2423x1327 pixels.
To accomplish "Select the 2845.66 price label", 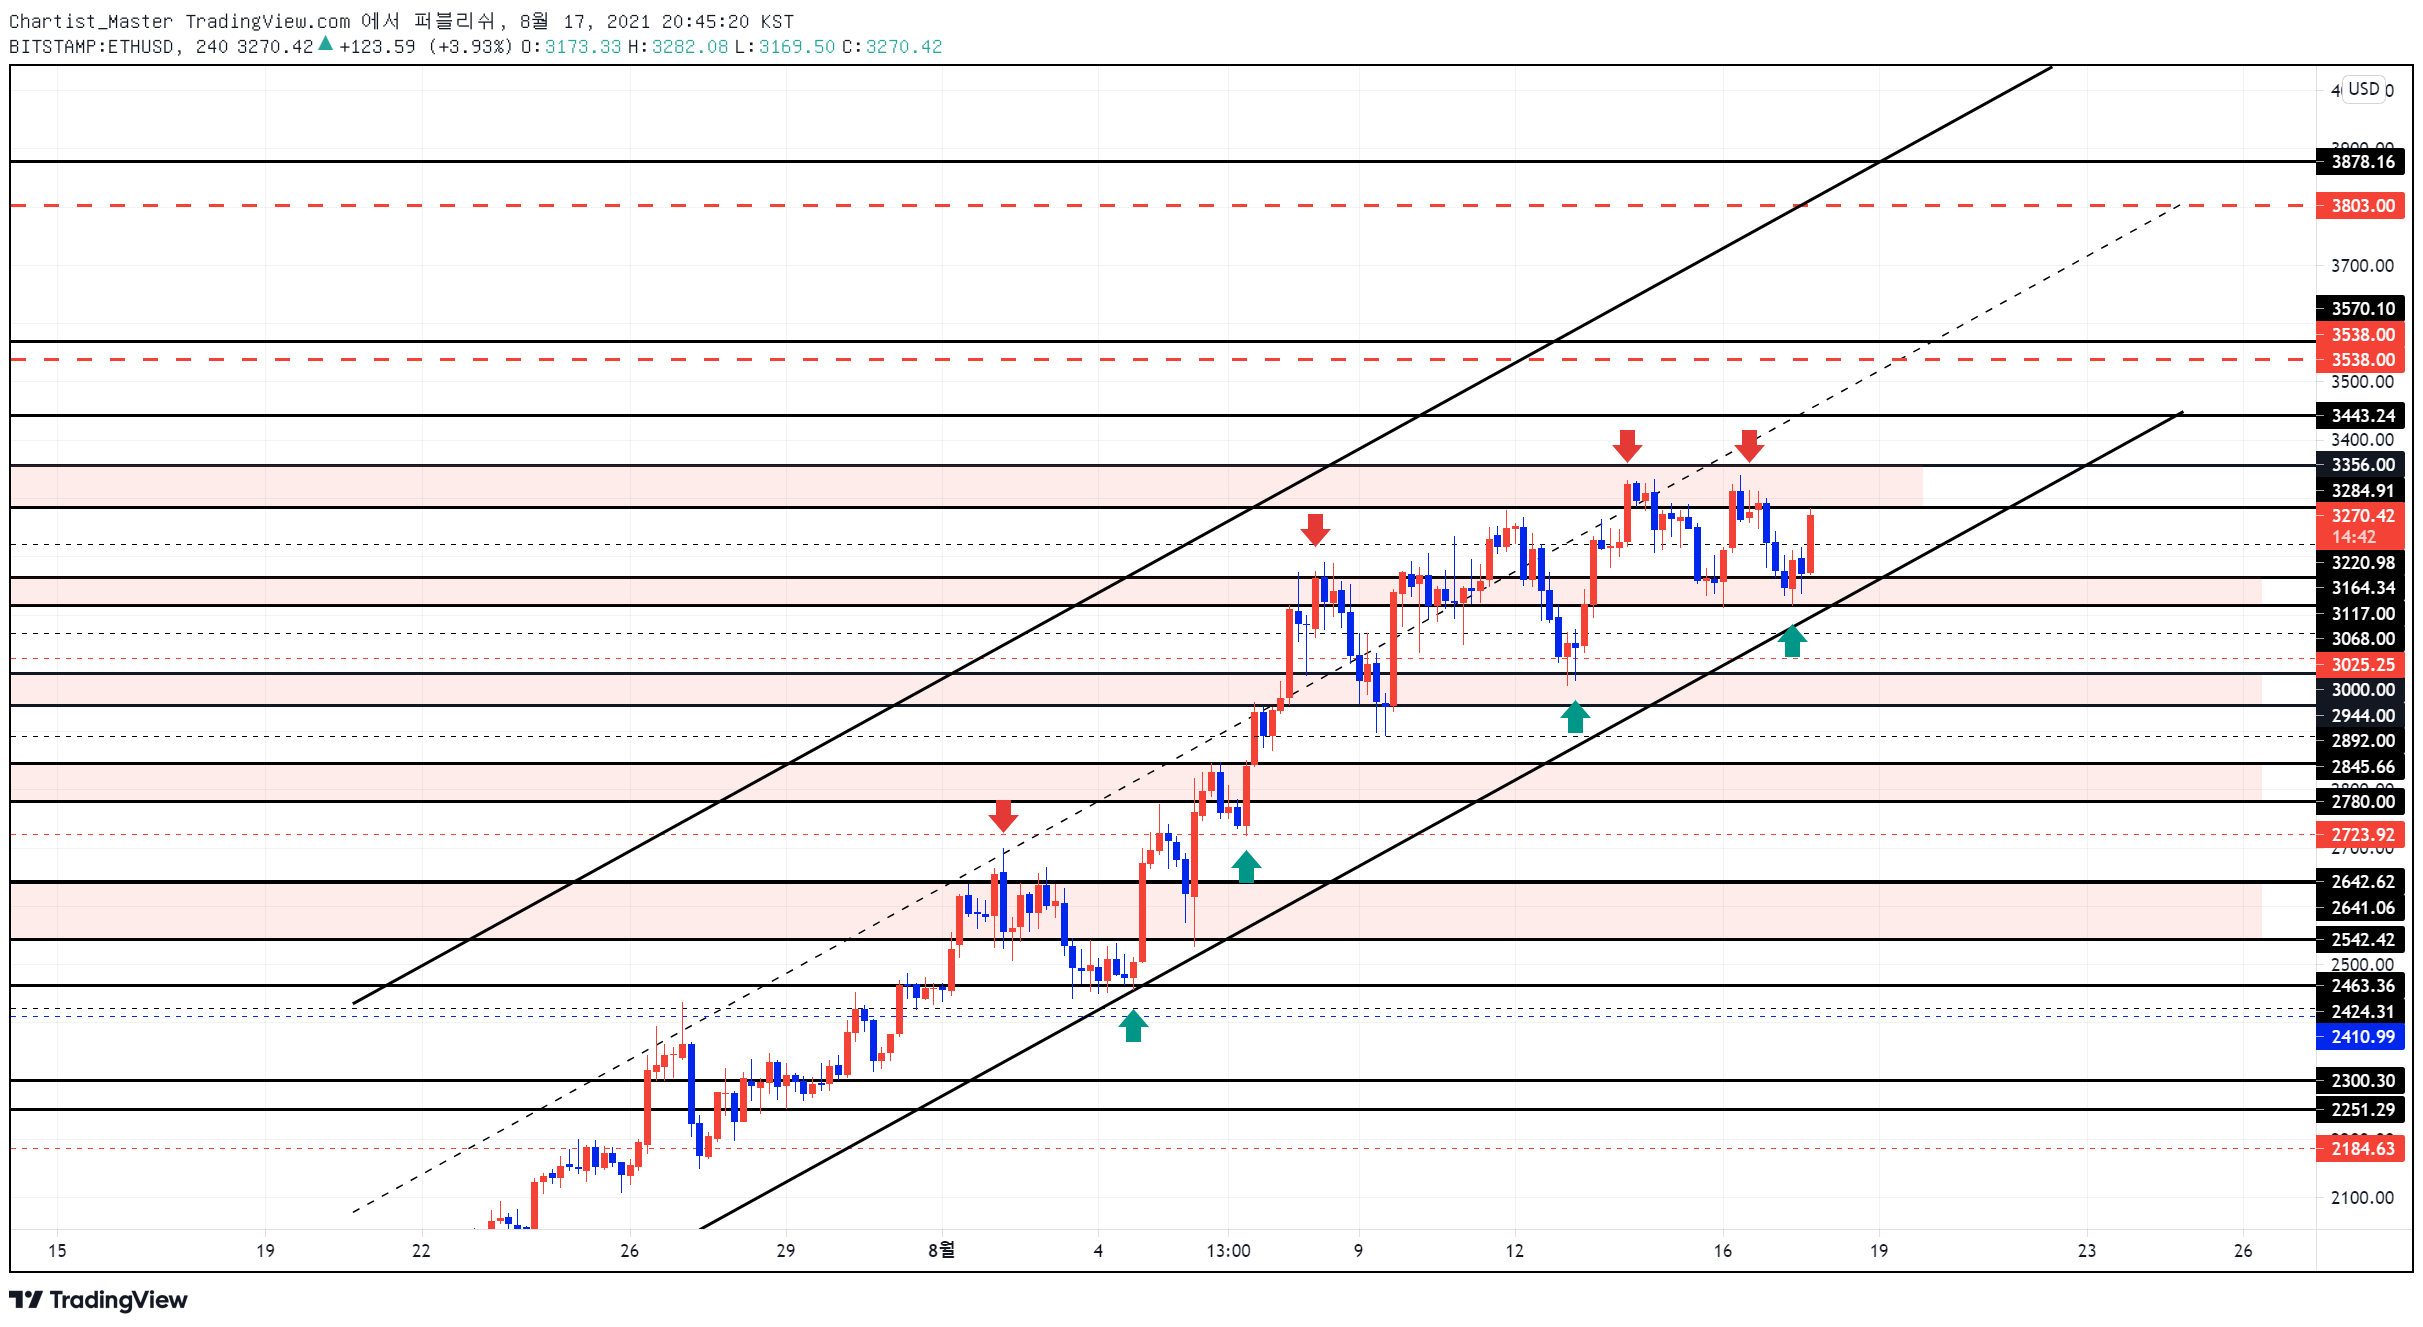I will click(x=2361, y=767).
